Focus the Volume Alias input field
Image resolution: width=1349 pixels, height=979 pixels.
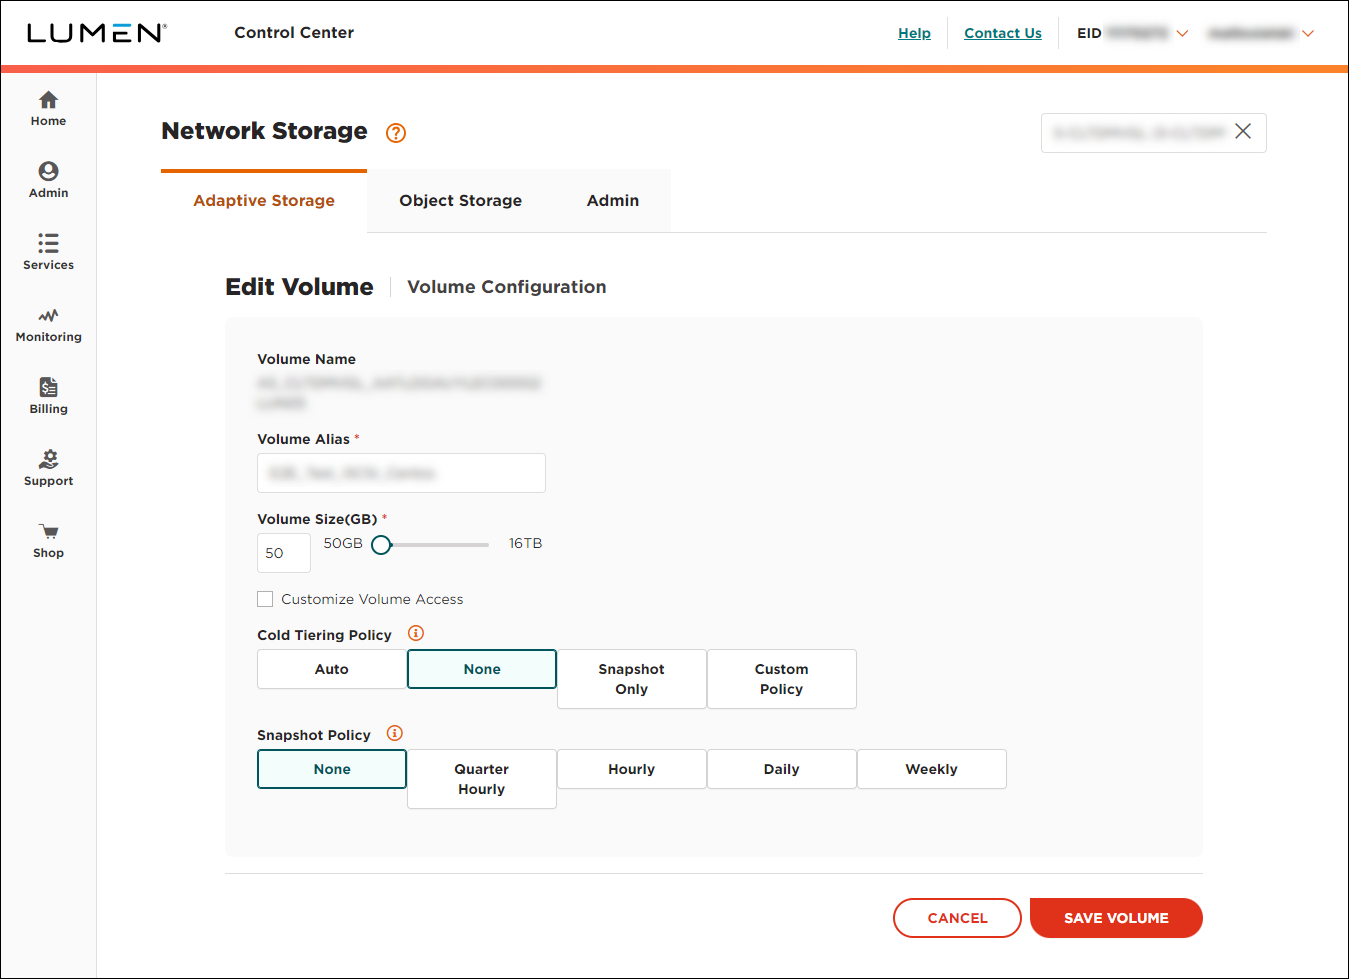[401, 473]
